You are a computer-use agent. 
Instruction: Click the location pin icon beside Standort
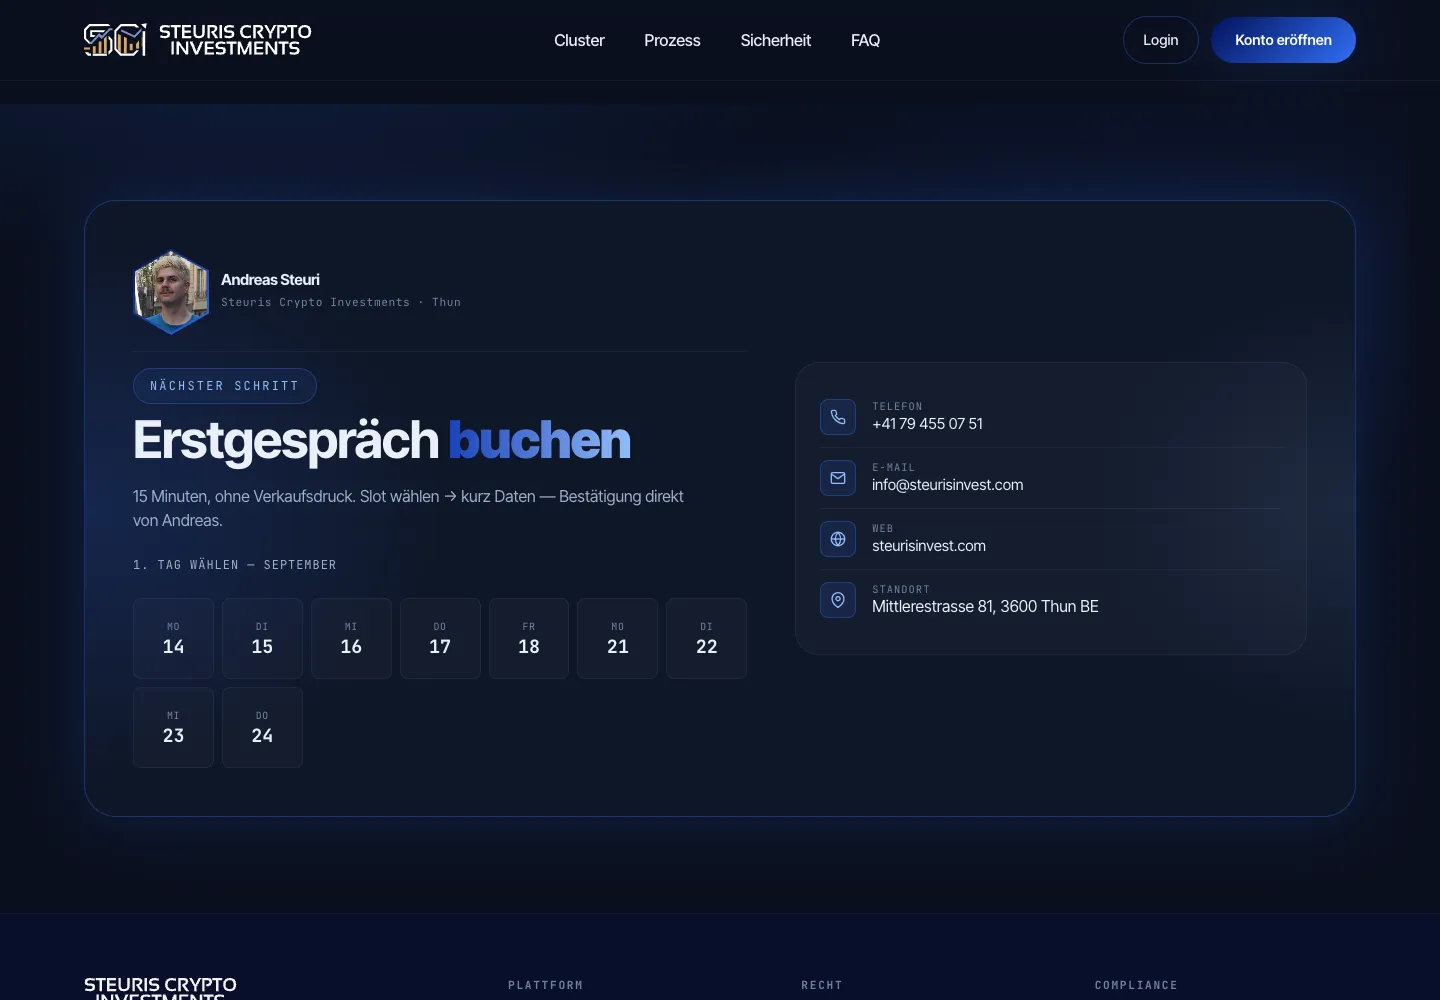[x=838, y=600]
